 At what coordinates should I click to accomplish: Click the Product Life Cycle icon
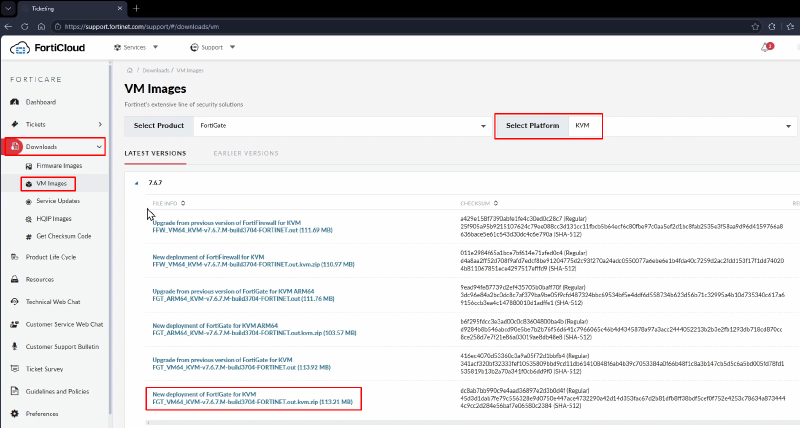15,257
